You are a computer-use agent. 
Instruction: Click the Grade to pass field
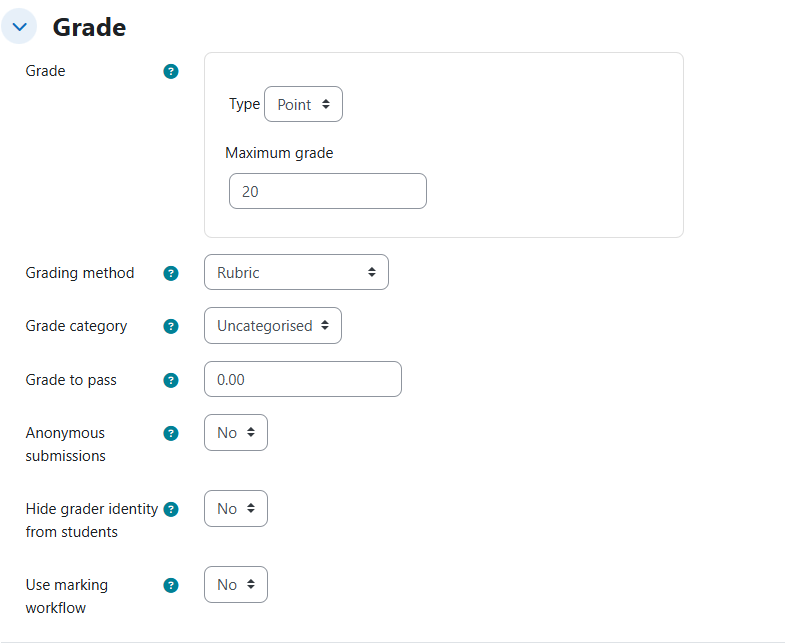(303, 380)
